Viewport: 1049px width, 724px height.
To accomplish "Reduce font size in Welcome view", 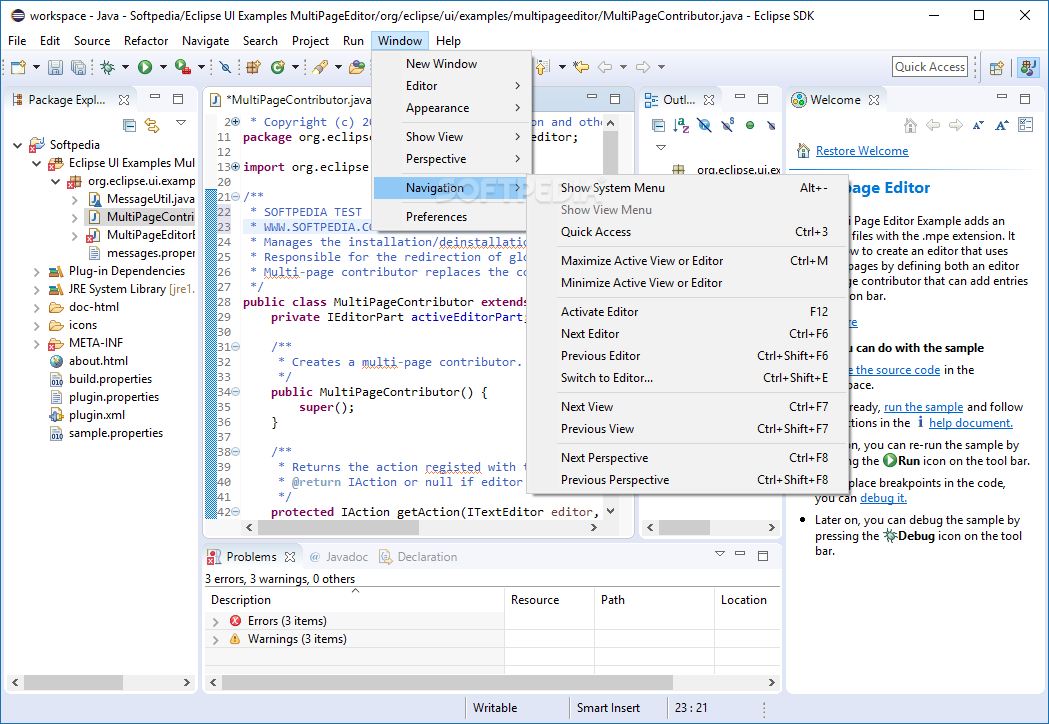I will [x=978, y=125].
